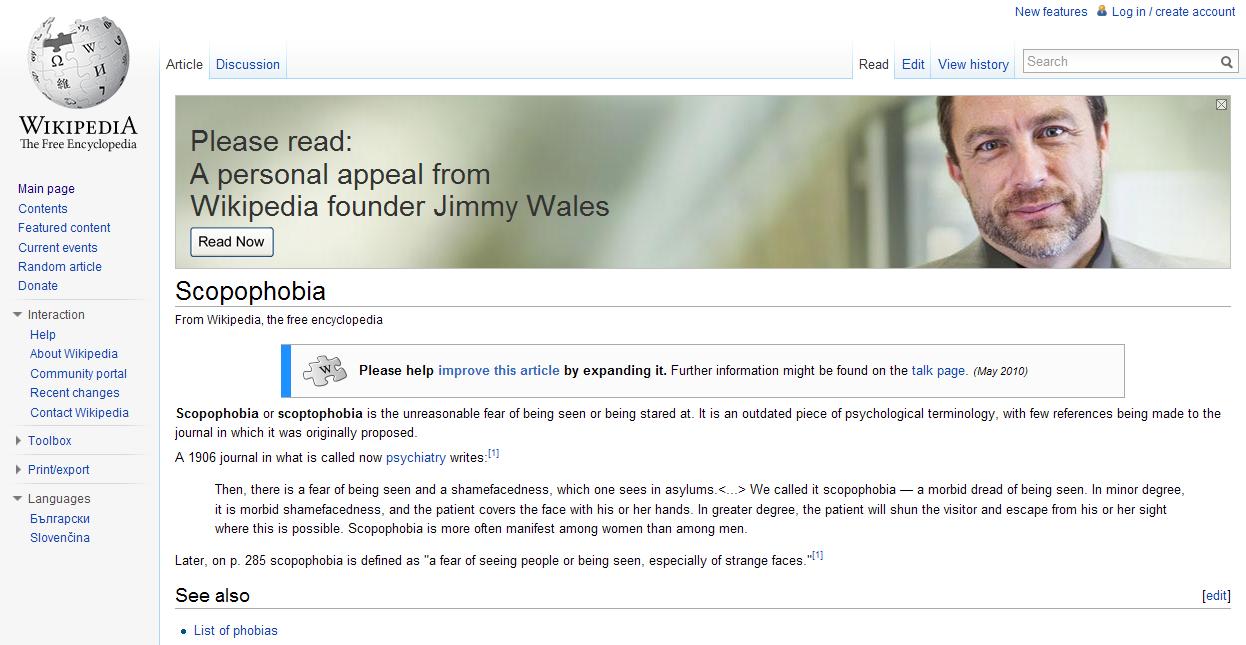
Task: Go to Random article in sidebar
Action: click(60, 267)
